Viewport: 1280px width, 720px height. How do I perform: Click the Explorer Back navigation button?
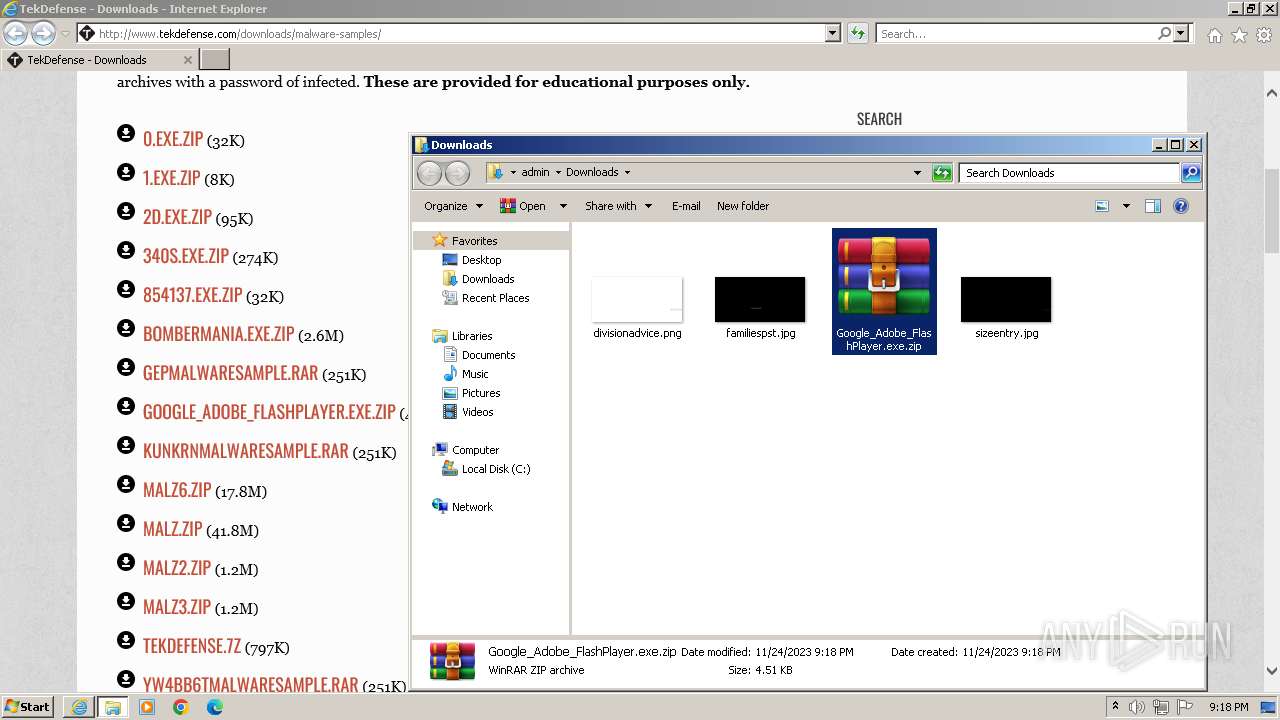pyautogui.click(x=430, y=173)
